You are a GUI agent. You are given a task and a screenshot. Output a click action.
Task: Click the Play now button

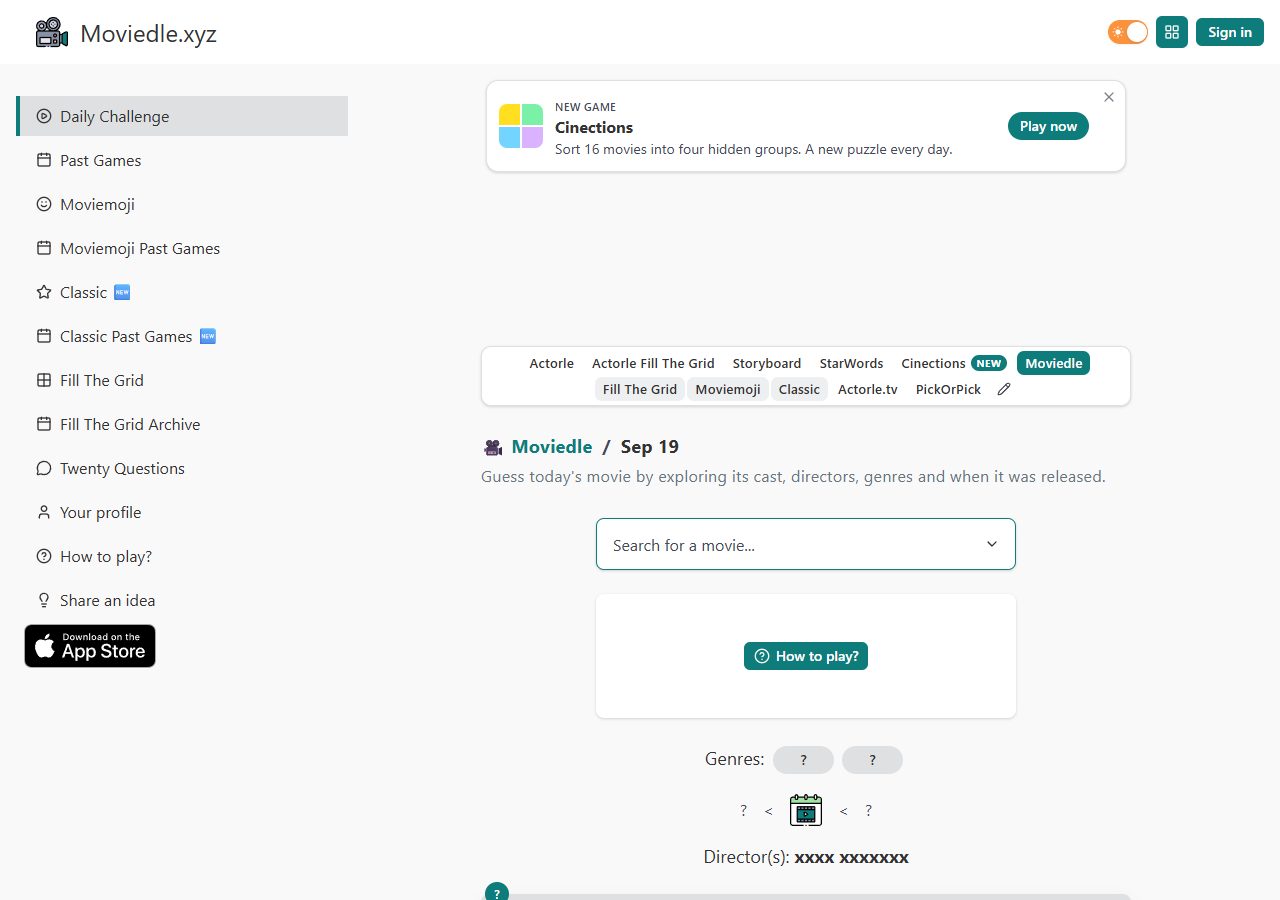pos(1048,126)
